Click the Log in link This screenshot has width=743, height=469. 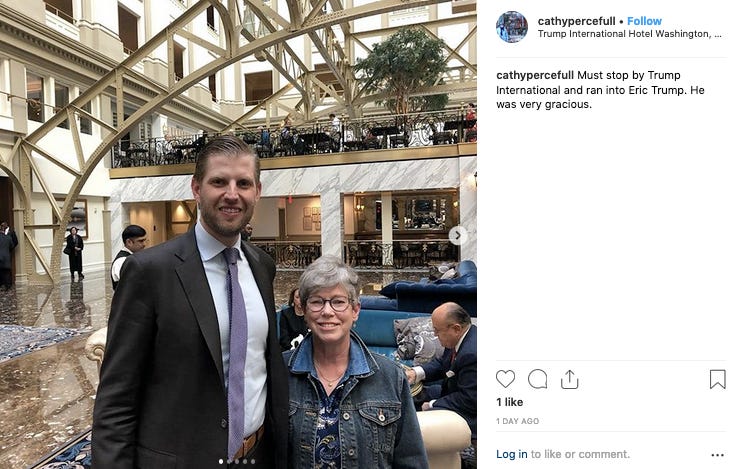pyautogui.click(x=511, y=454)
